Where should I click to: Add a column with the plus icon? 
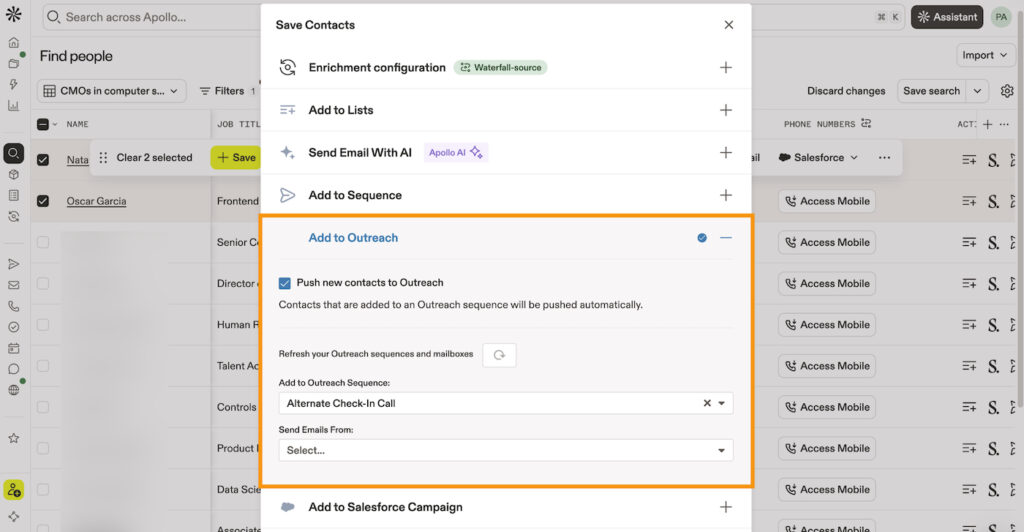click(x=987, y=124)
